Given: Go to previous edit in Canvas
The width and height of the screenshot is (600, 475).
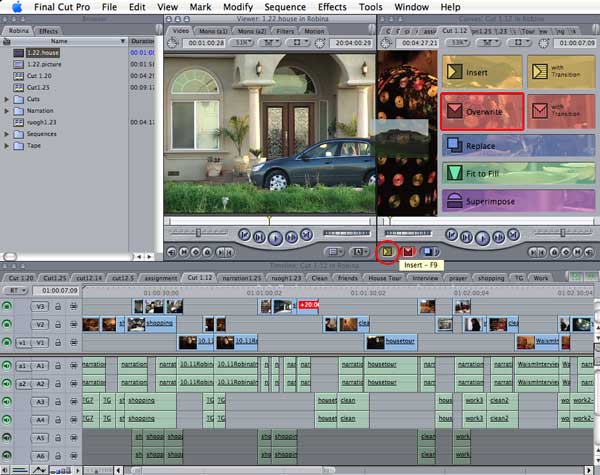Looking at the screenshot, I should [x=452, y=235].
